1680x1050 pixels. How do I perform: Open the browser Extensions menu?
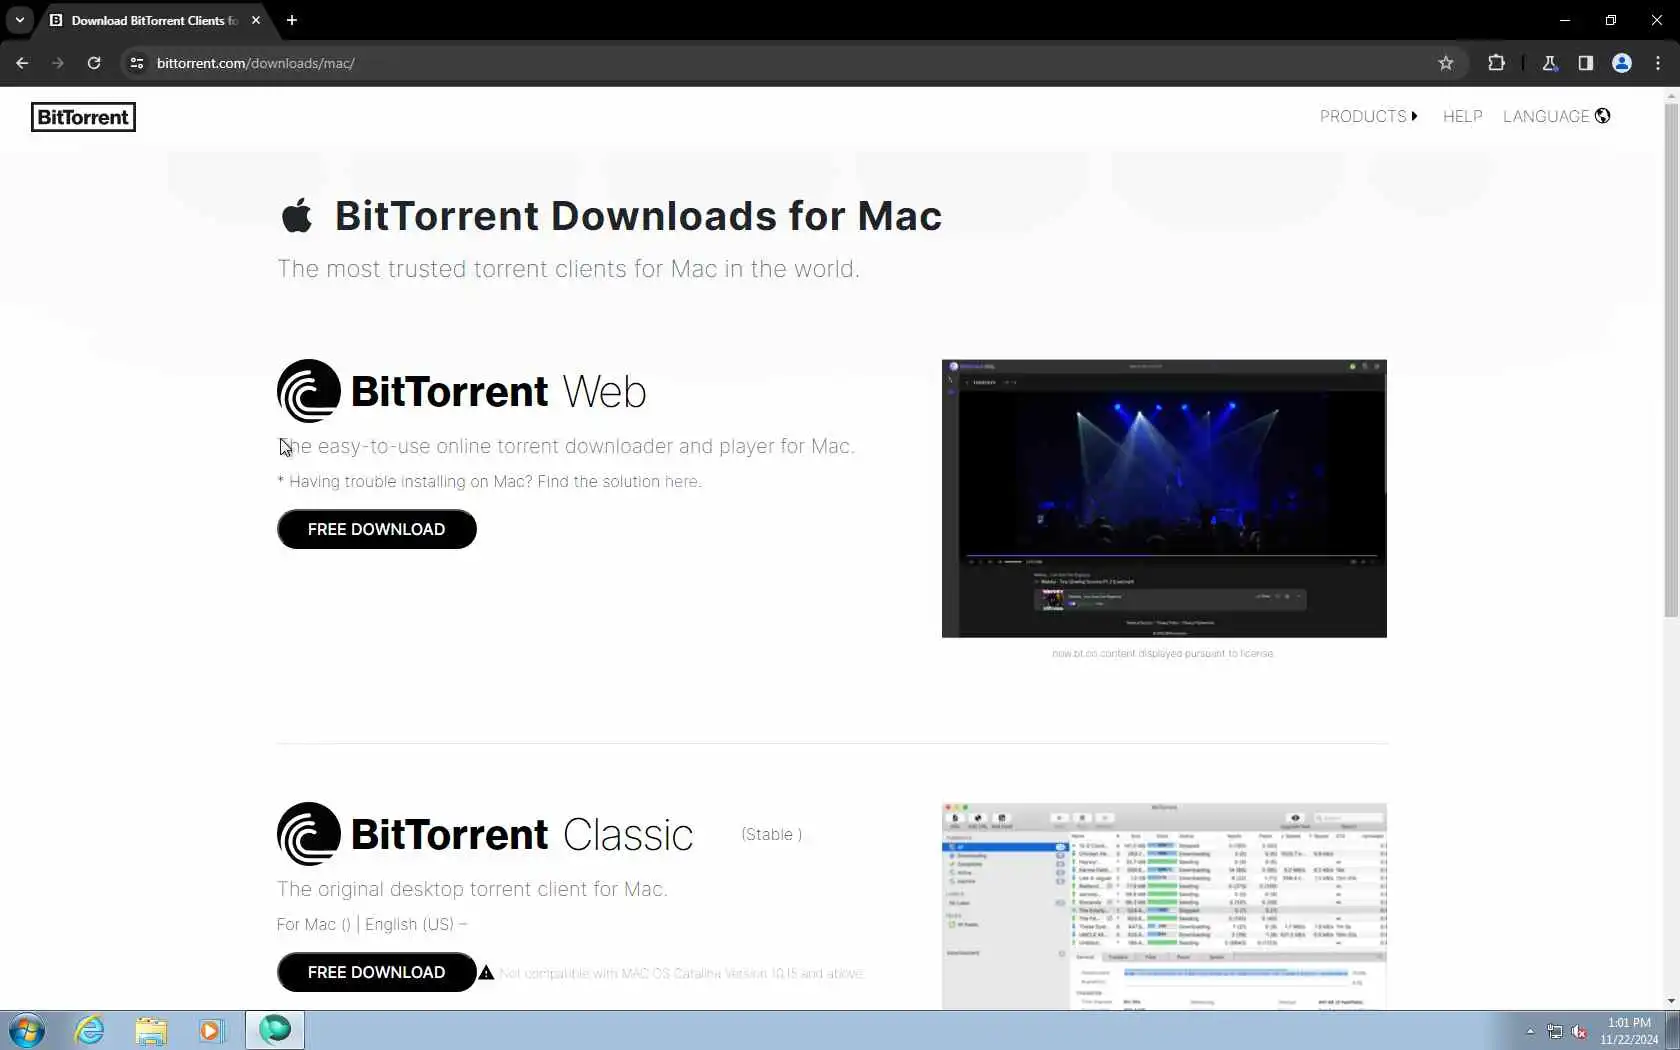coord(1496,63)
